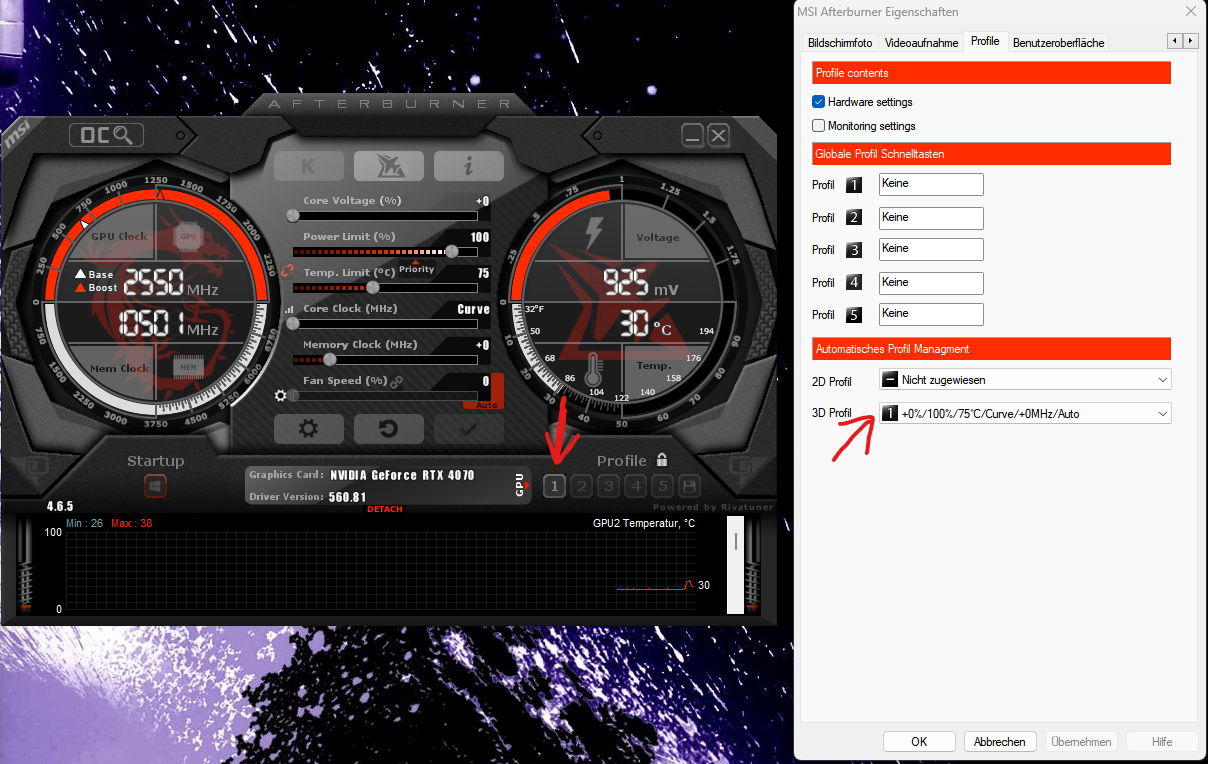Screen dimensions: 1208x764
Task: Click the GPU chip icon on gauge
Action: (188, 237)
